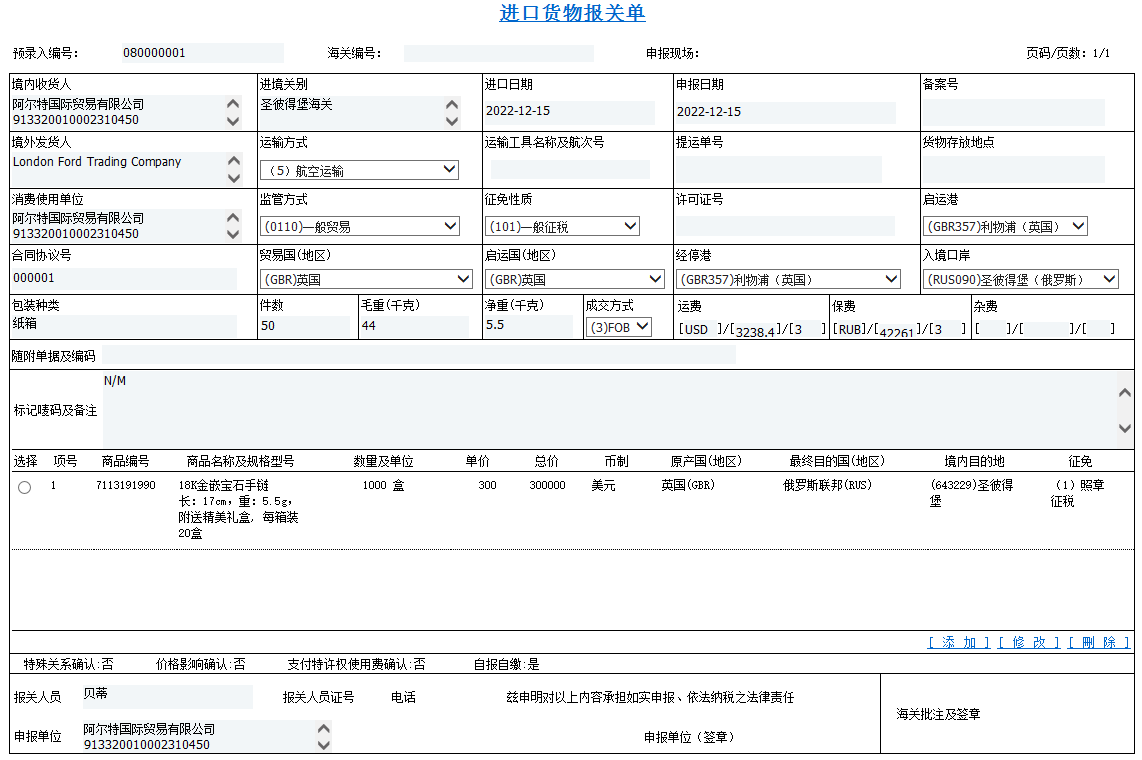Image resolution: width=1142 pixels, height=760 pixels.
Task: Open the 经停港 dropdown
Action: [788, 280]
